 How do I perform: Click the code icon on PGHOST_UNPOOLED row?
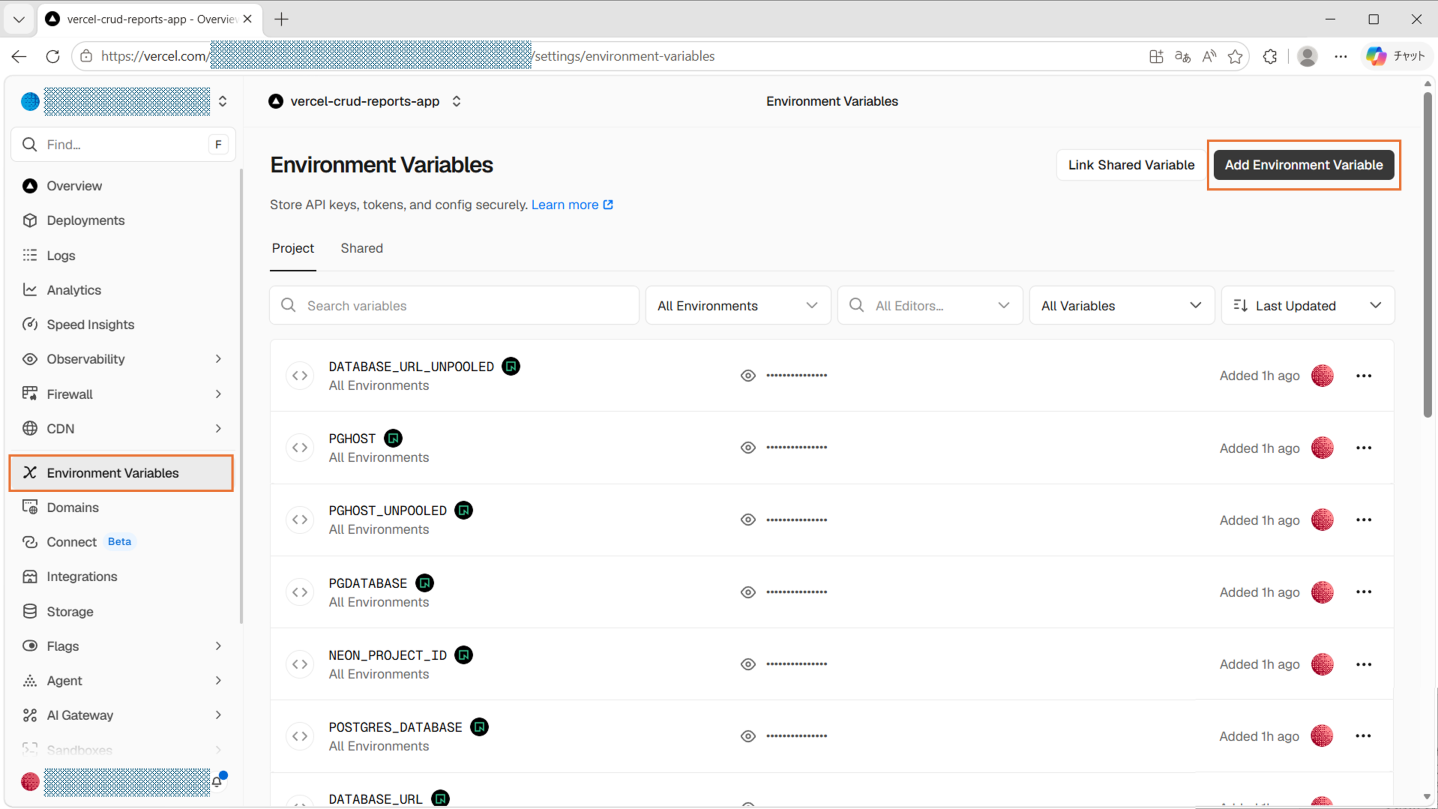[300, 520]
